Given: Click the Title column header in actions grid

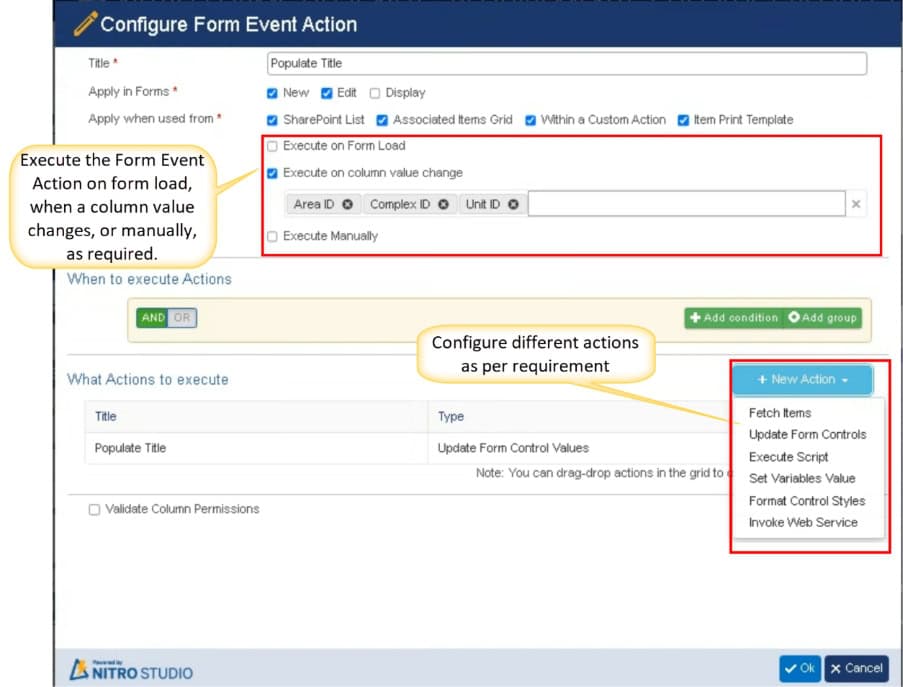Looking at the screenshot, I should (x=256, y=416).
